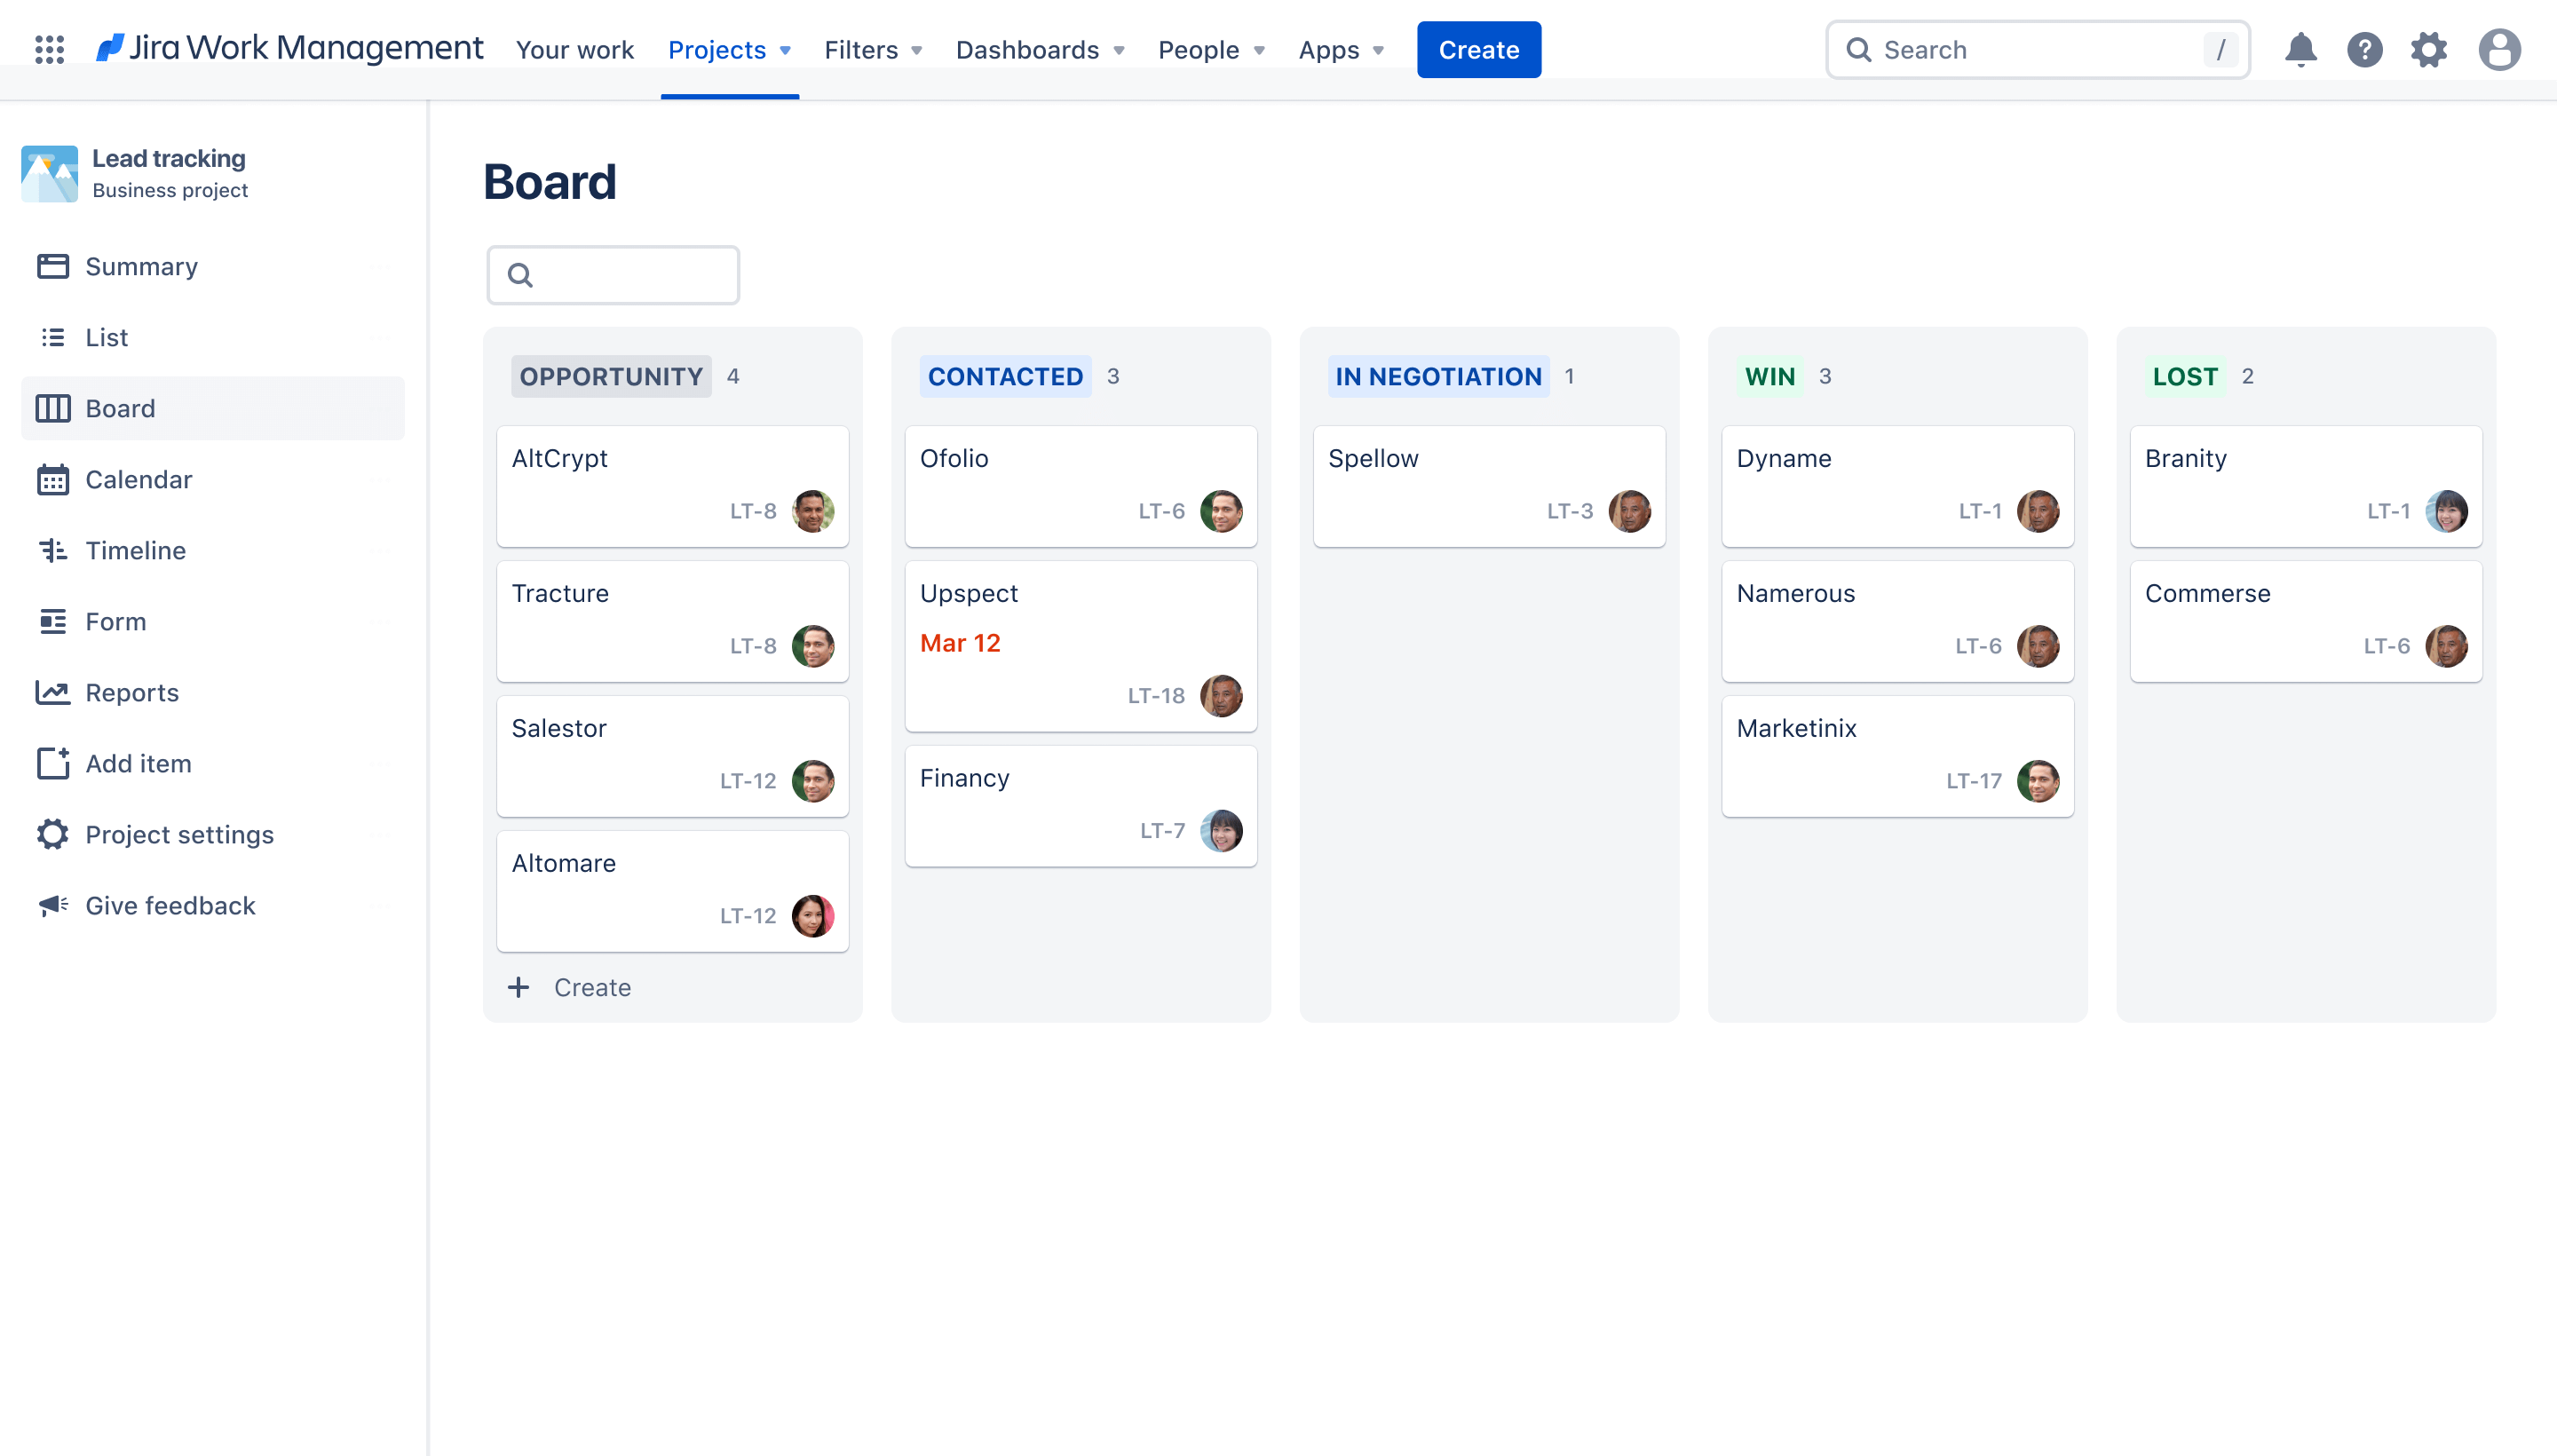Click the Add item icon in sidebar
Viewport: 2557px width, 1456px height.
[51, 763]
